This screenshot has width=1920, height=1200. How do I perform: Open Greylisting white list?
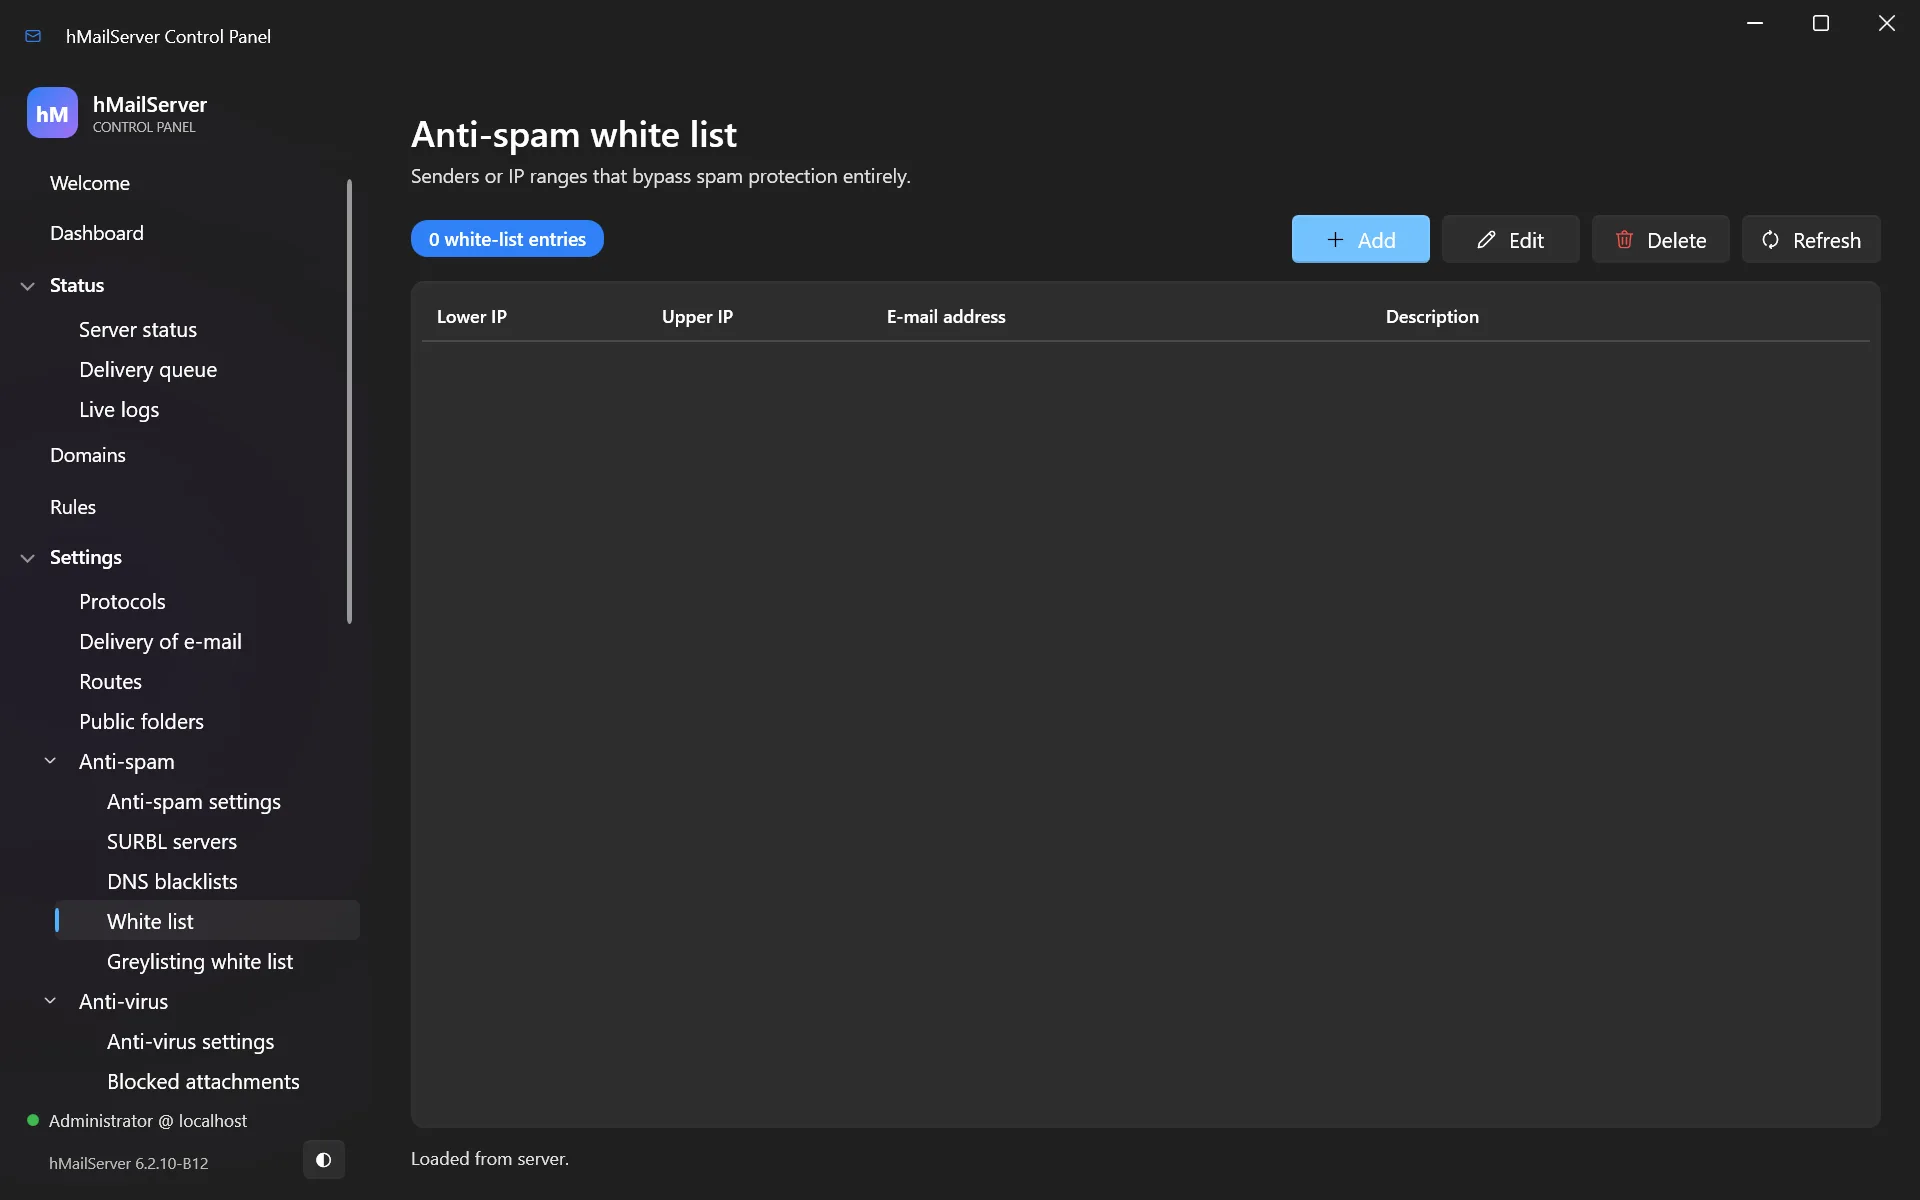[200, 961]
